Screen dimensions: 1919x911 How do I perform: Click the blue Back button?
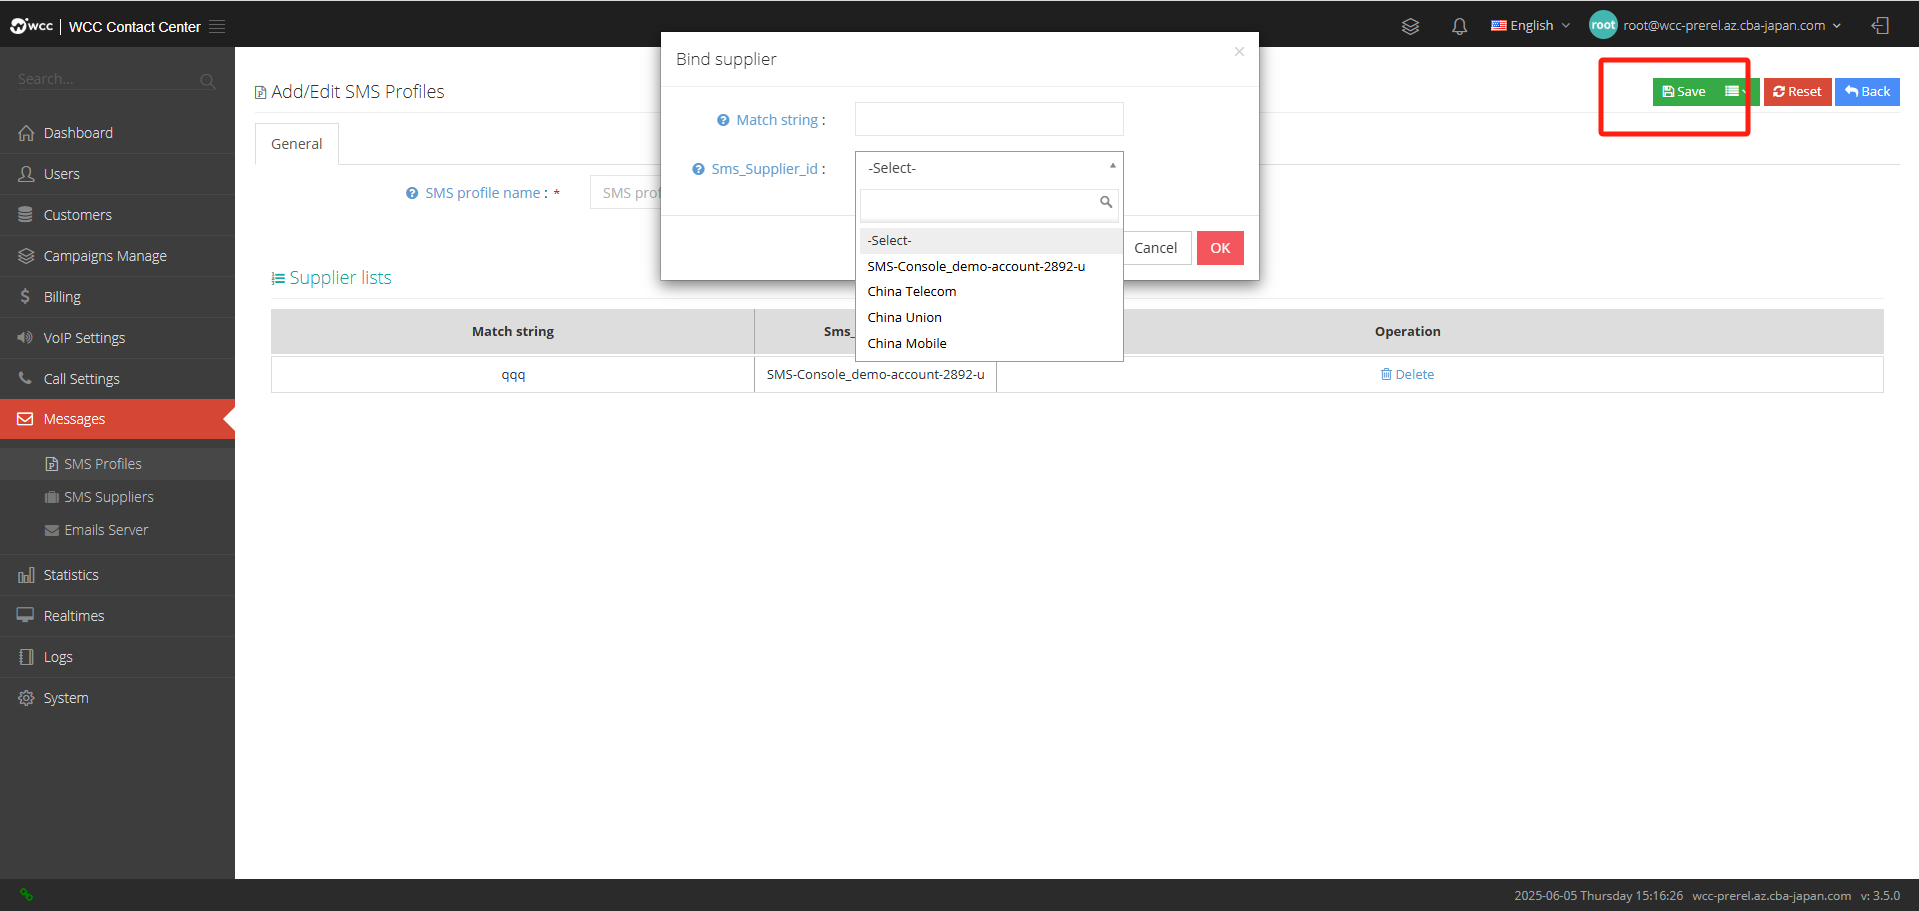pos(1867,91)
